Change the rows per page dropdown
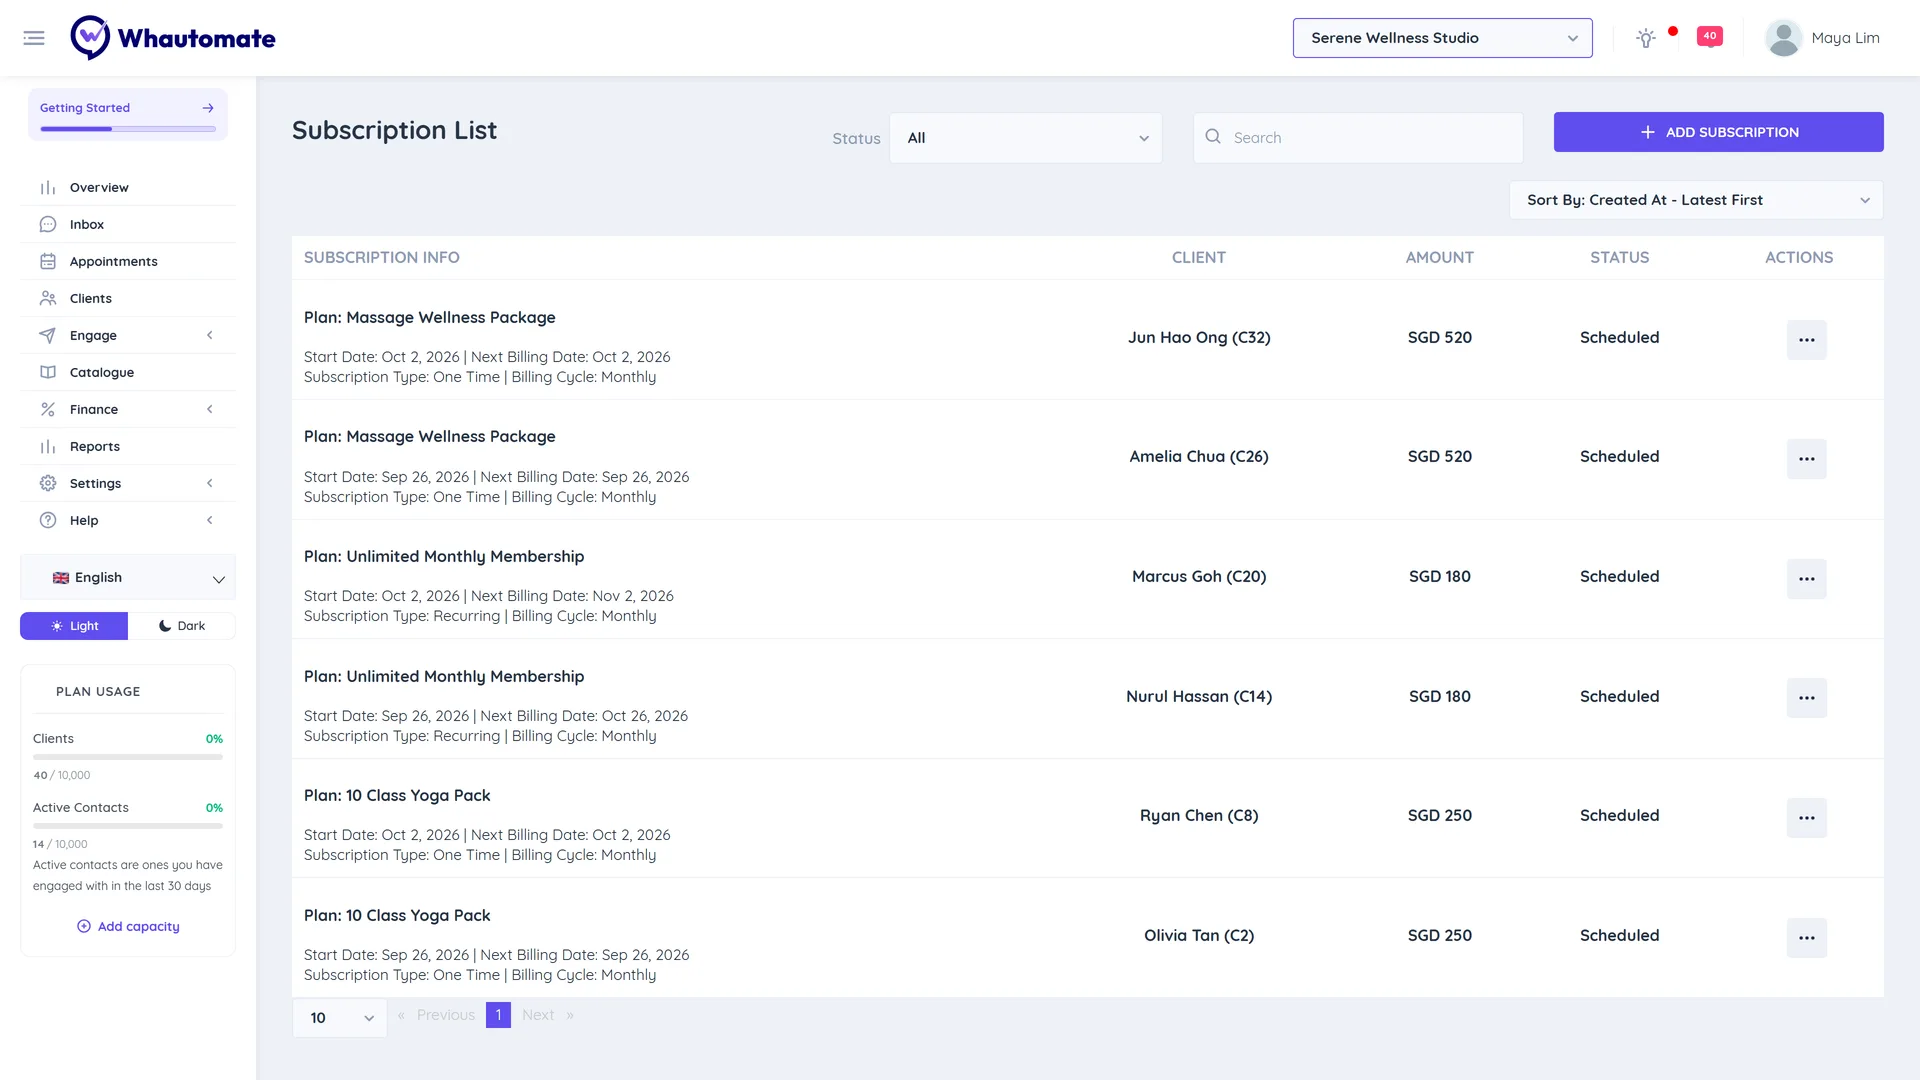1920x1080 pixels. tap(340, 1018)
